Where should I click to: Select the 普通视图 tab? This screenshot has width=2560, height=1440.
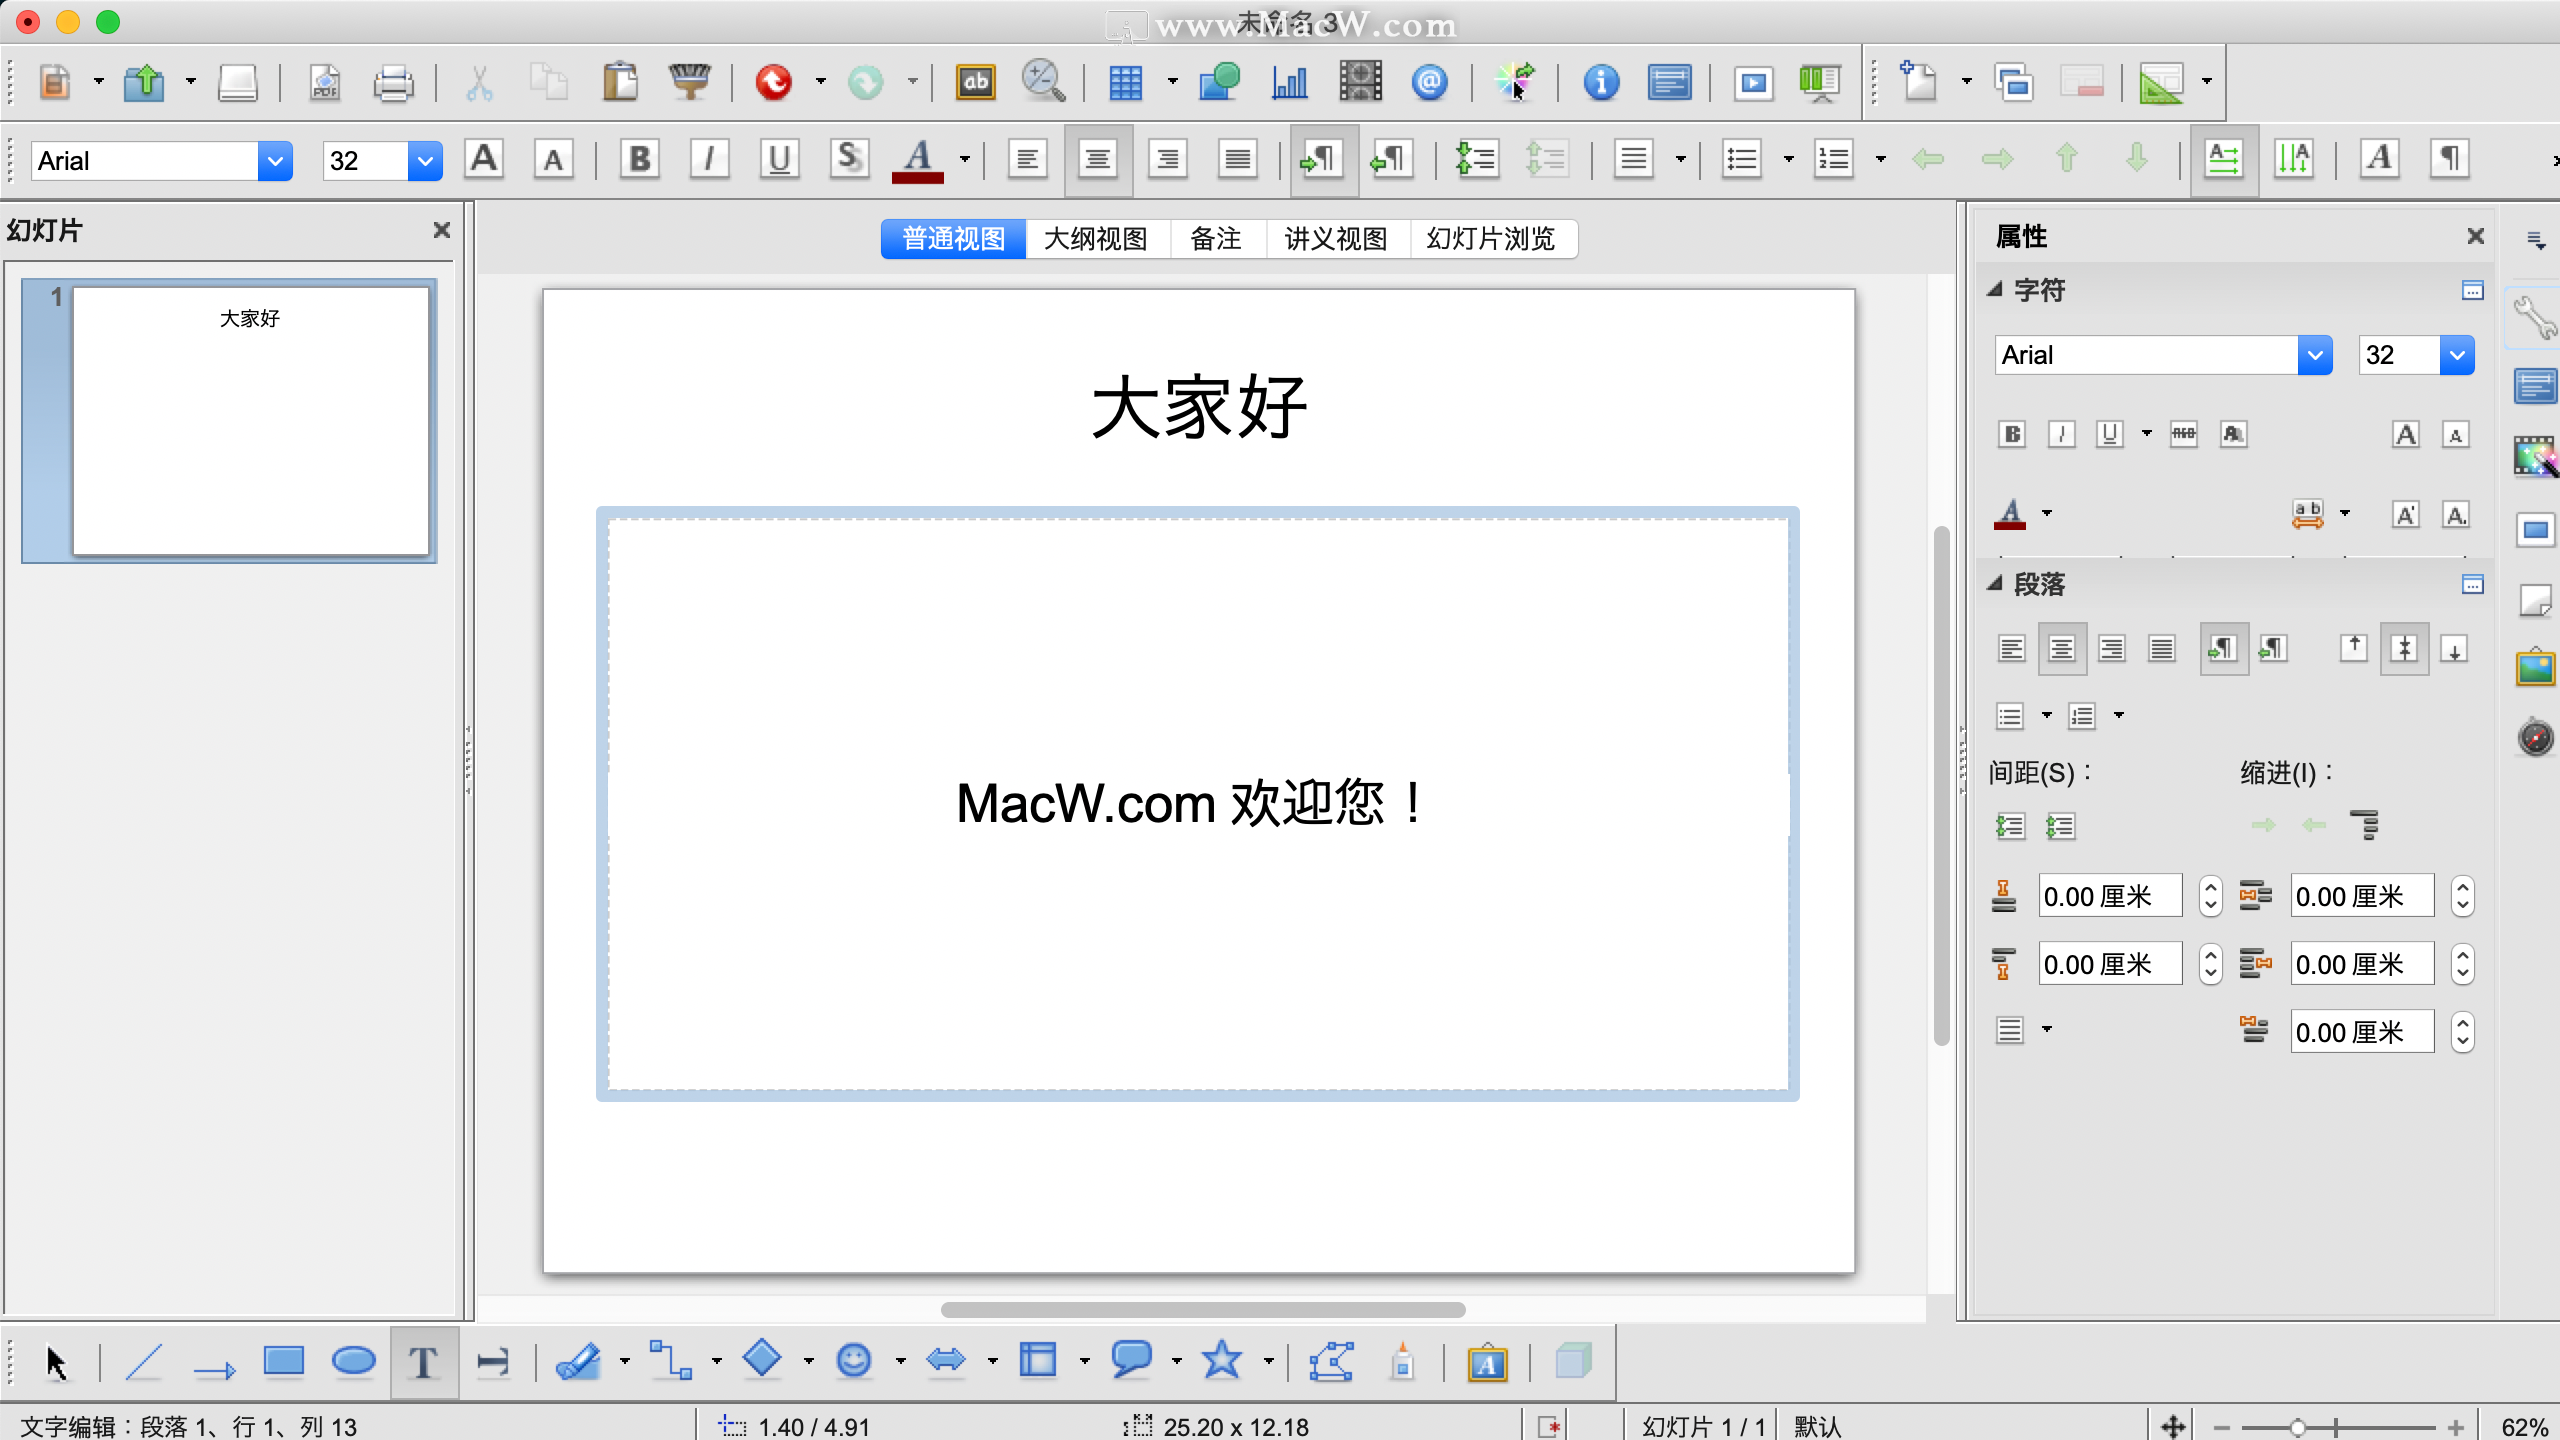click(x=954, y=239)
